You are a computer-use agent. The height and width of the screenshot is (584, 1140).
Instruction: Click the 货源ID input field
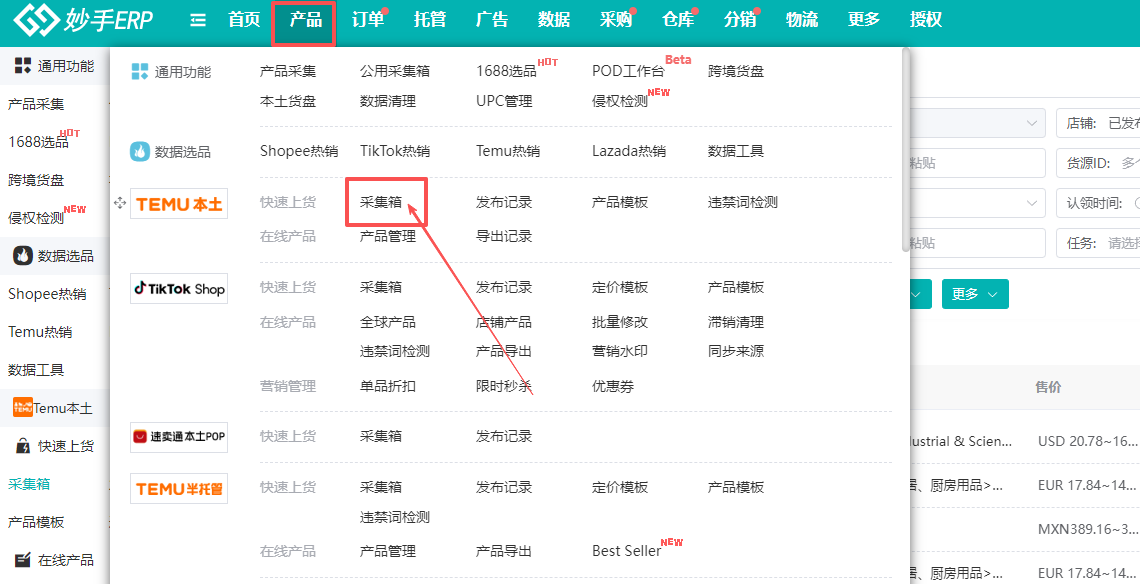[x=1098, y=163]
